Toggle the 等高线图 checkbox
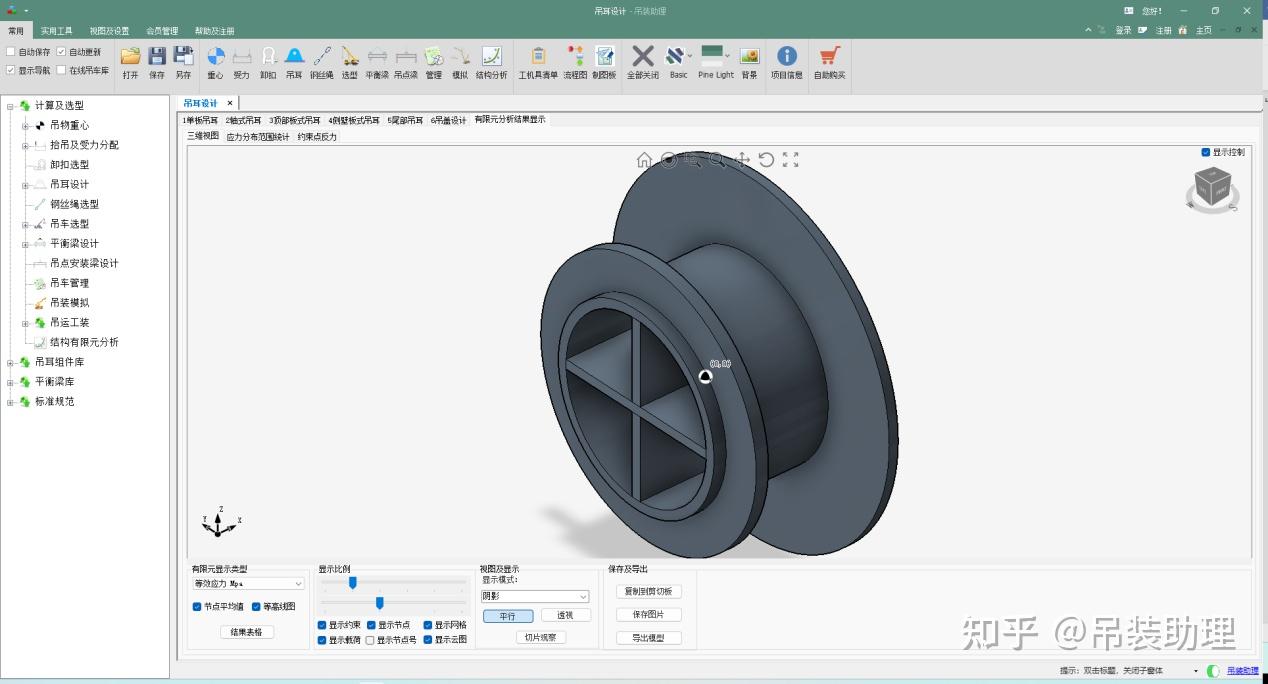 (x=256, y=606)
